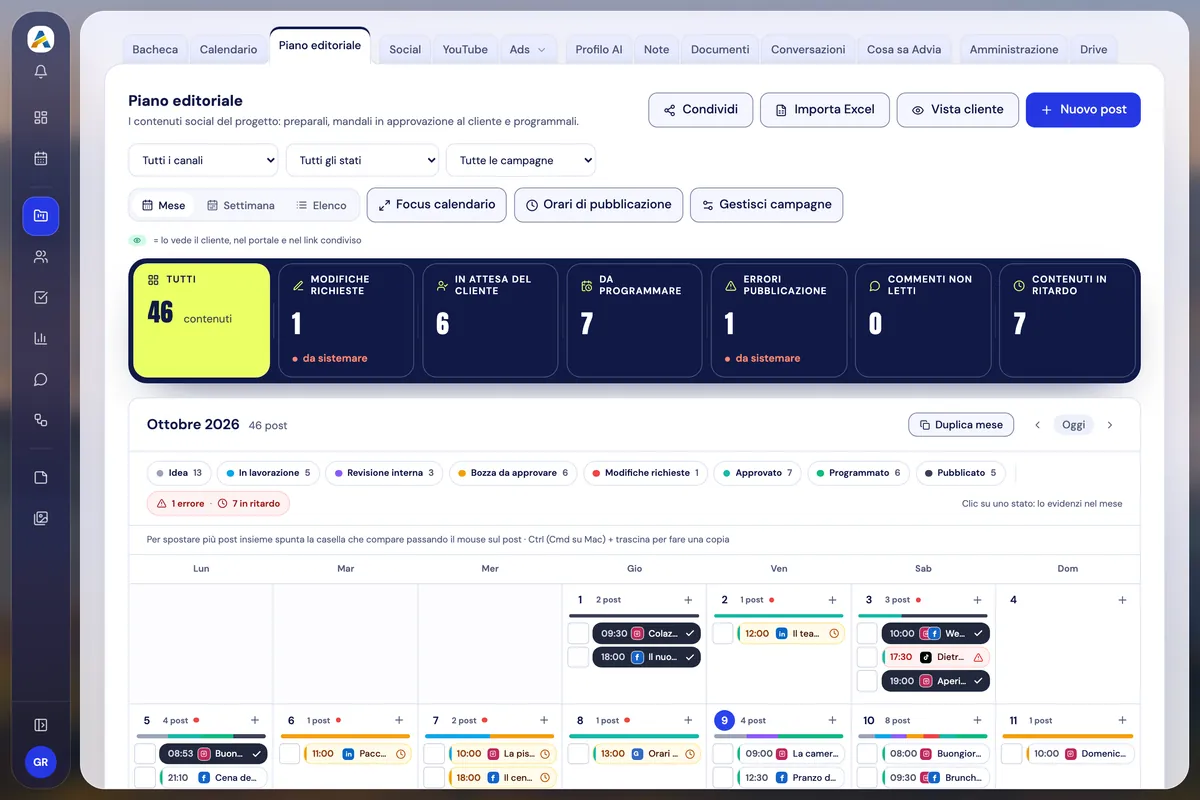Open the dashboard grid icon in sidebar
This screenshot has width=1200, height=800.
(41, 117)
